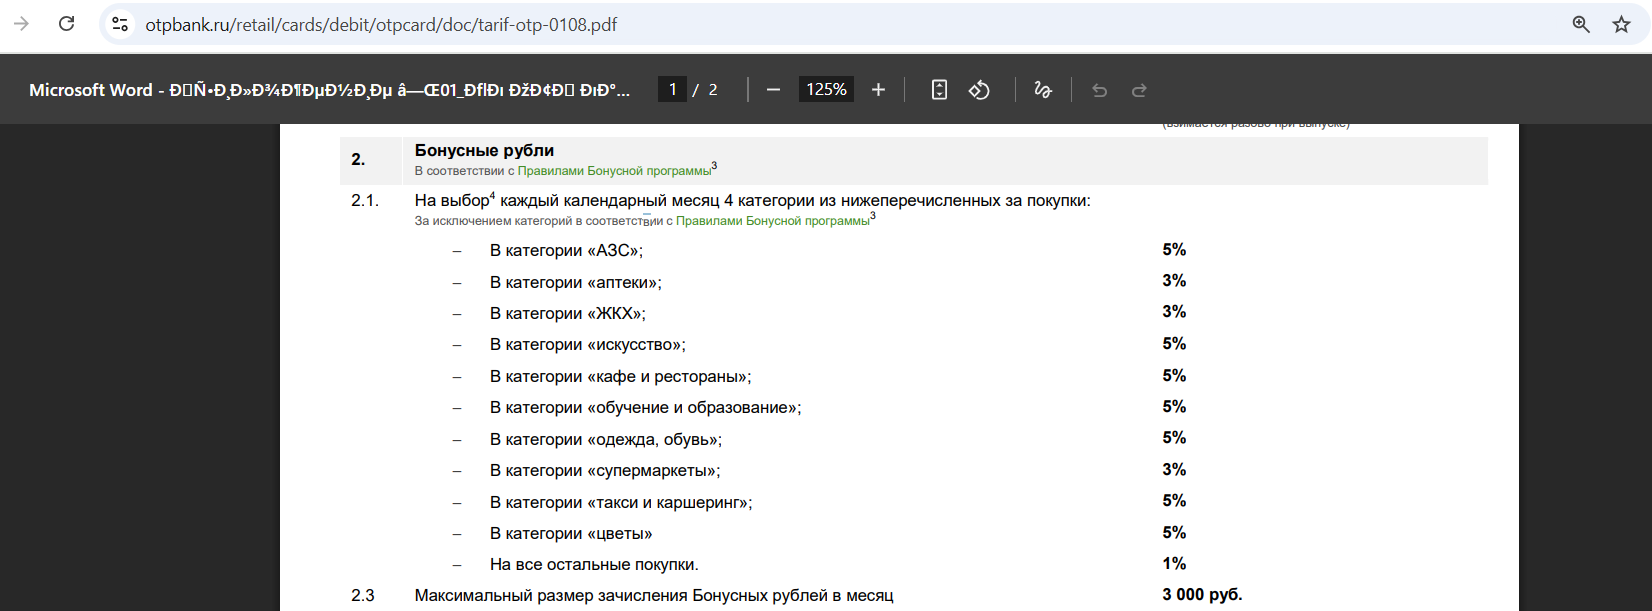Click the fit to page icon

click(x=939, y=90)
